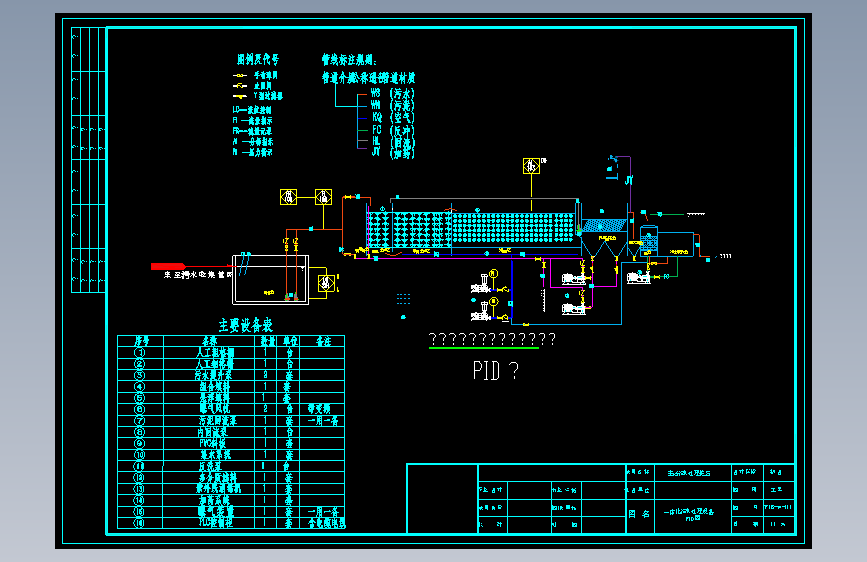Select the intake tank rectangle outline
This screenshot has width=867, height=562.
coord(270,279)
